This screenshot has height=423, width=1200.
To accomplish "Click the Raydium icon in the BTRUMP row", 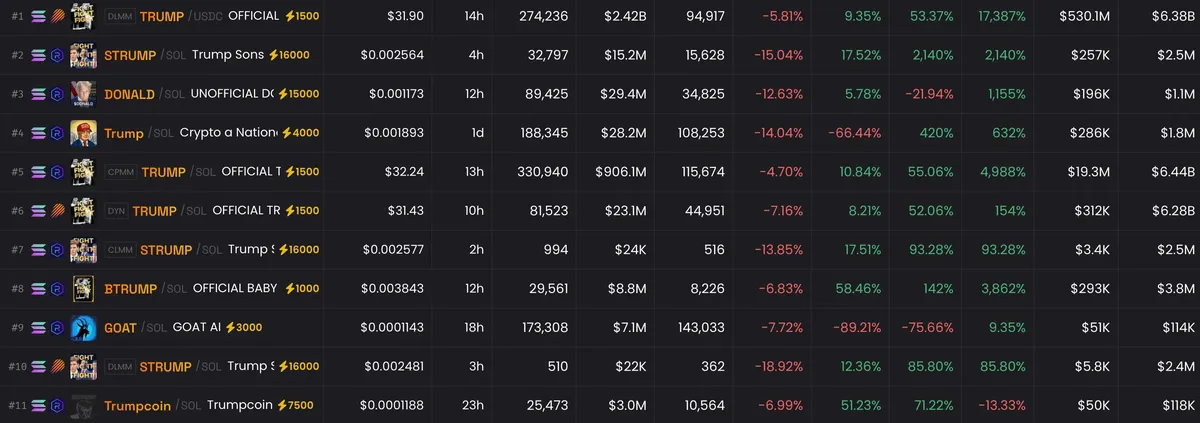I will [x=57, y=289].
